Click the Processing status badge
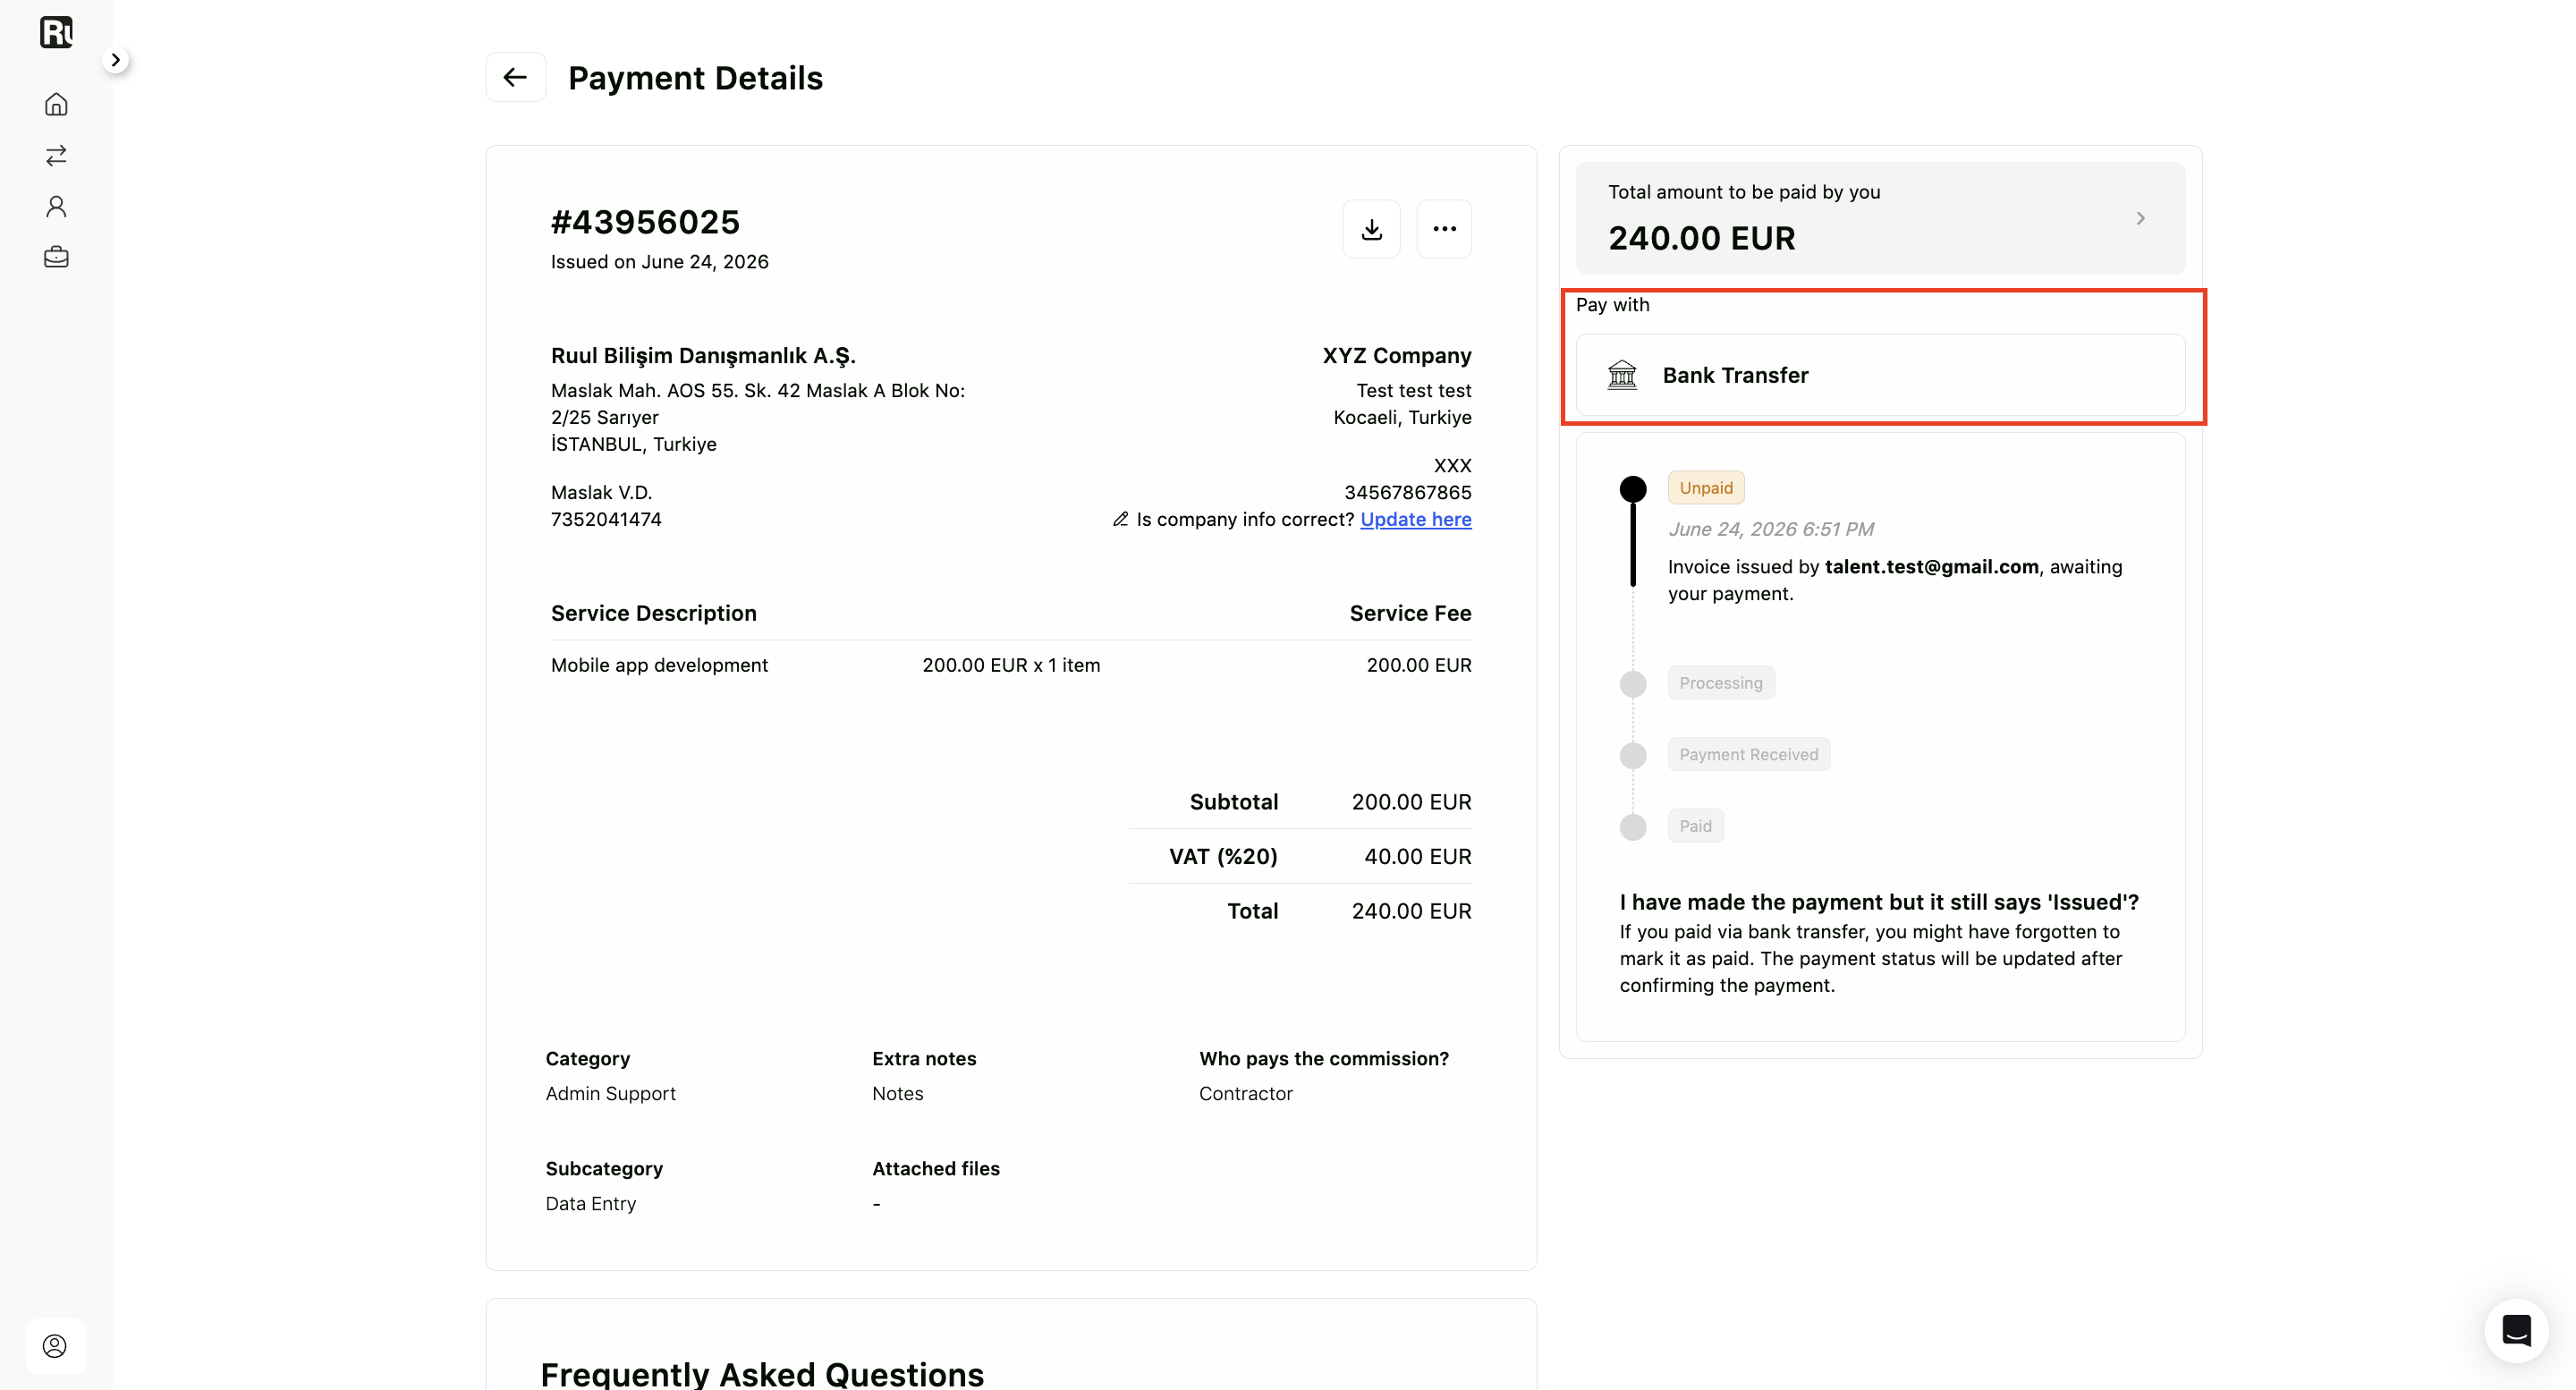This screenshot has height=1390, width=2576. 1720,683
